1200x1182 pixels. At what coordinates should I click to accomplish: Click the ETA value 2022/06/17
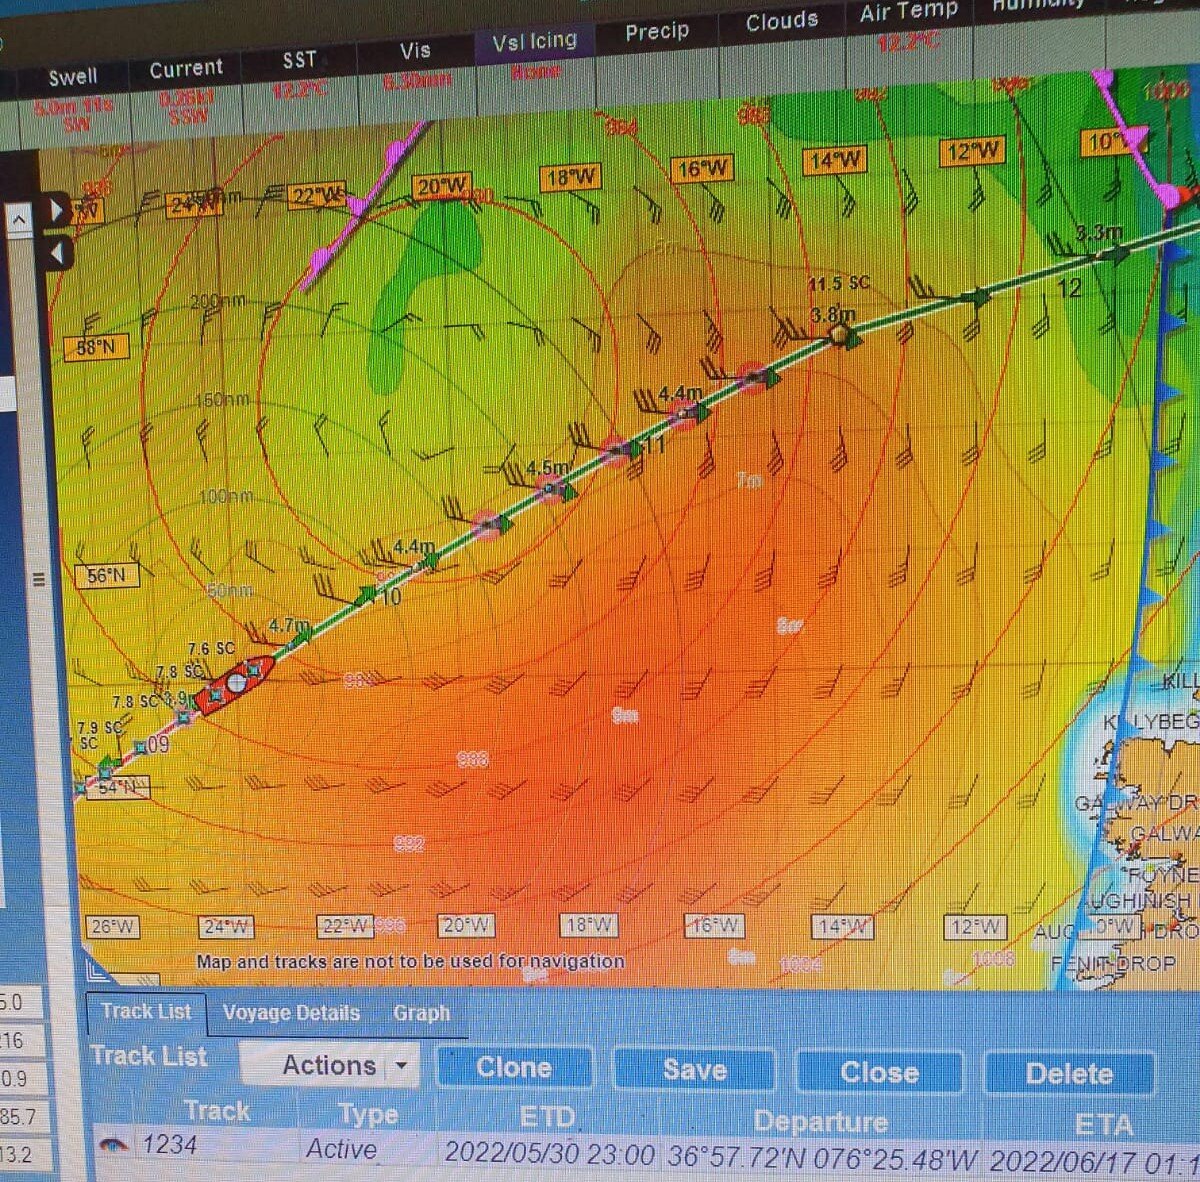click(1093, 1163)
